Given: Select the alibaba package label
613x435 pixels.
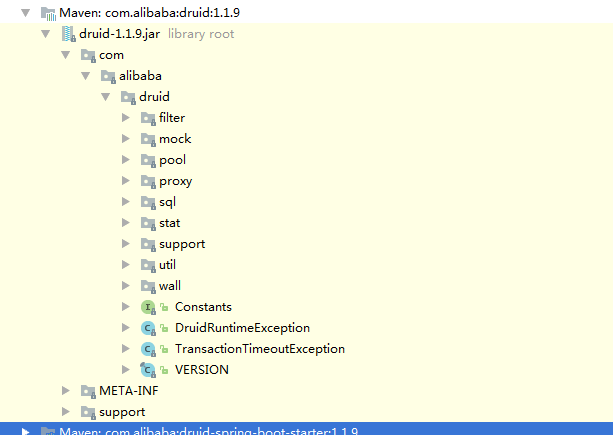Looking at the screenshot, I should [140, 76].
